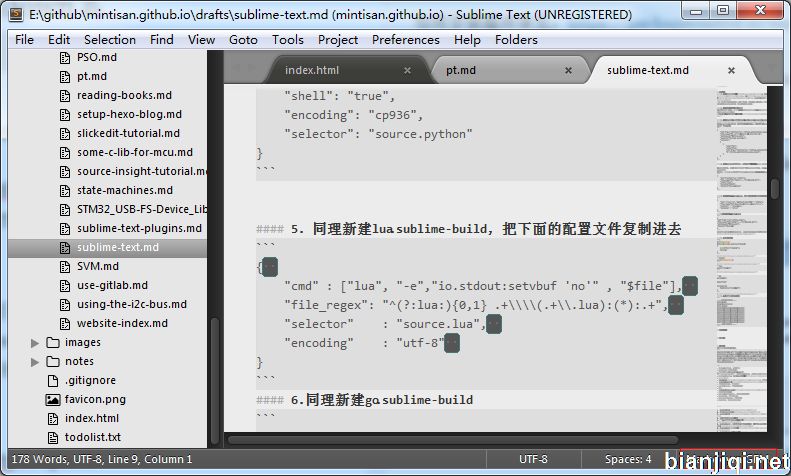Click the images folder icon
Viewport: 791px width, 476px height.
53,343
